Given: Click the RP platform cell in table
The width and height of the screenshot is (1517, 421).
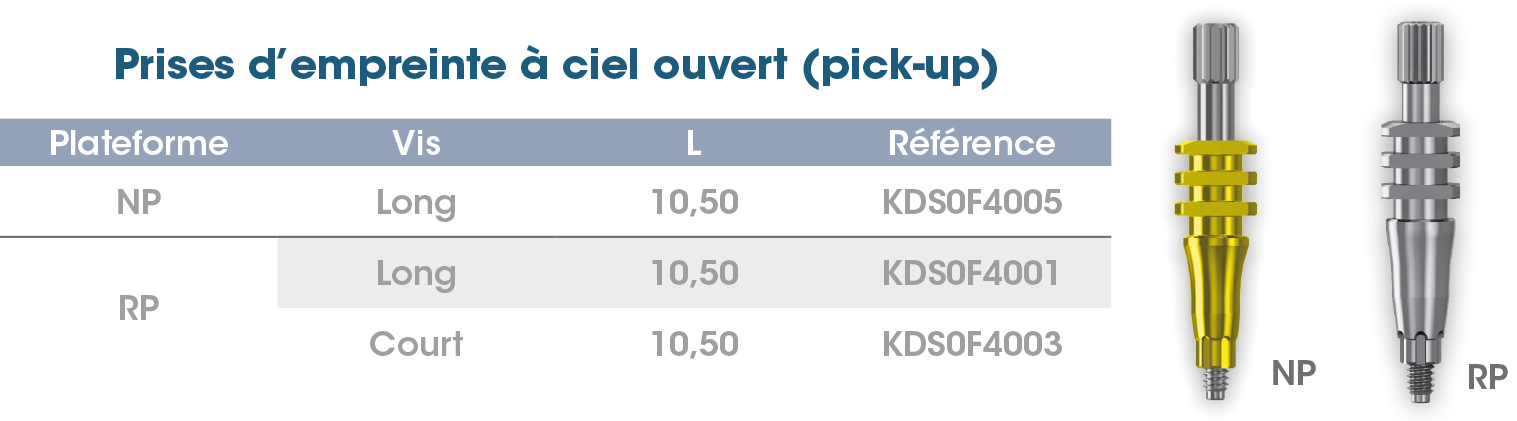Looking at the screenshot, I should pyautogui.click(x=139, y=309).
